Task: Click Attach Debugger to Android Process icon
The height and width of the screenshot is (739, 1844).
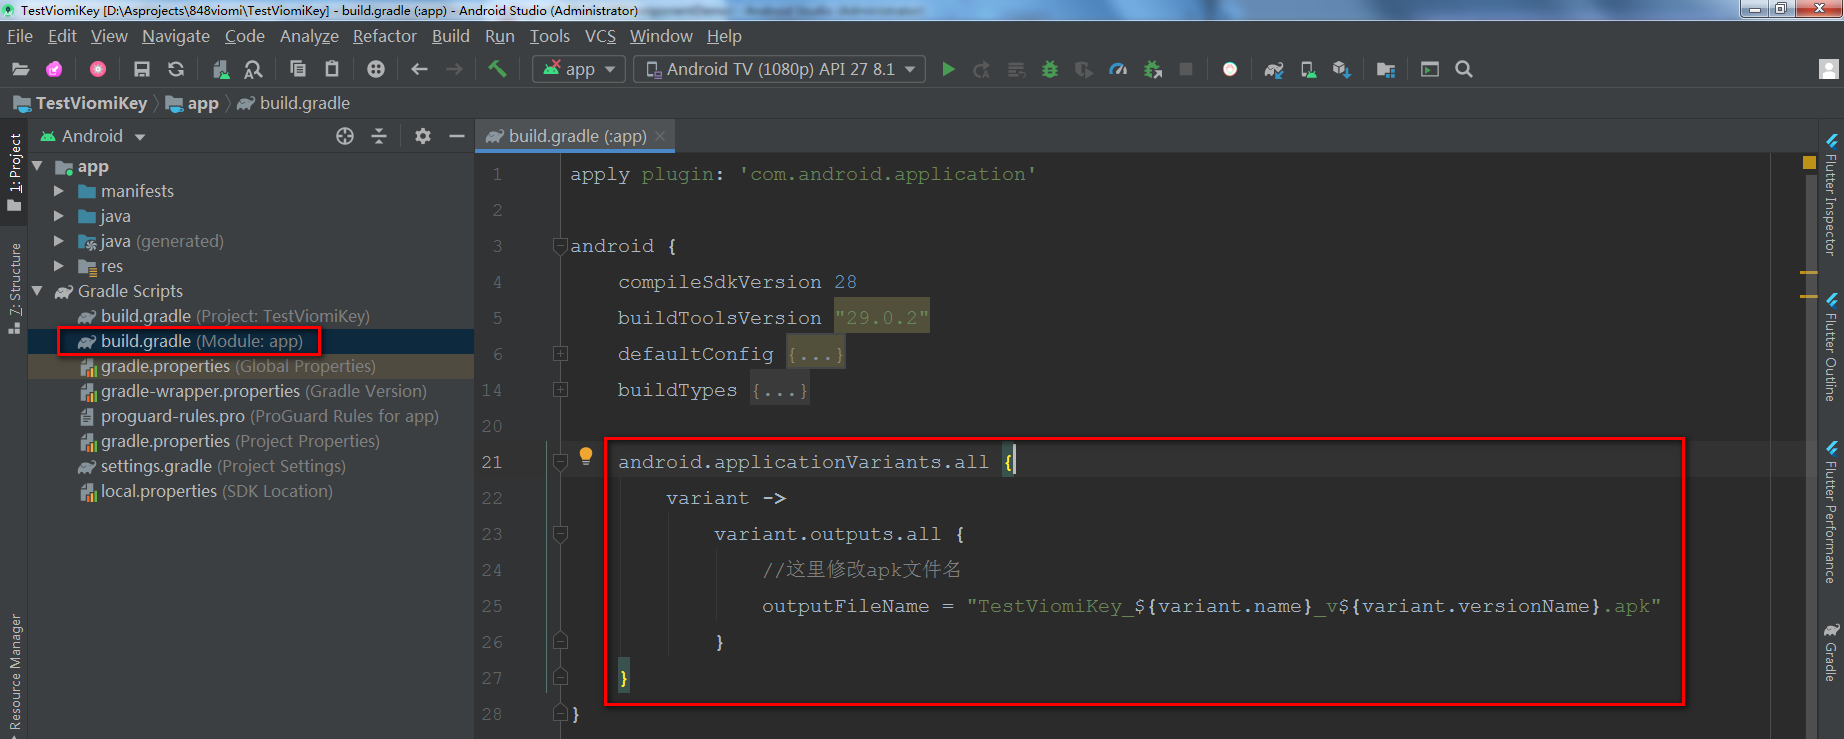Action: pyautogui.click(x=1152, y=69)
